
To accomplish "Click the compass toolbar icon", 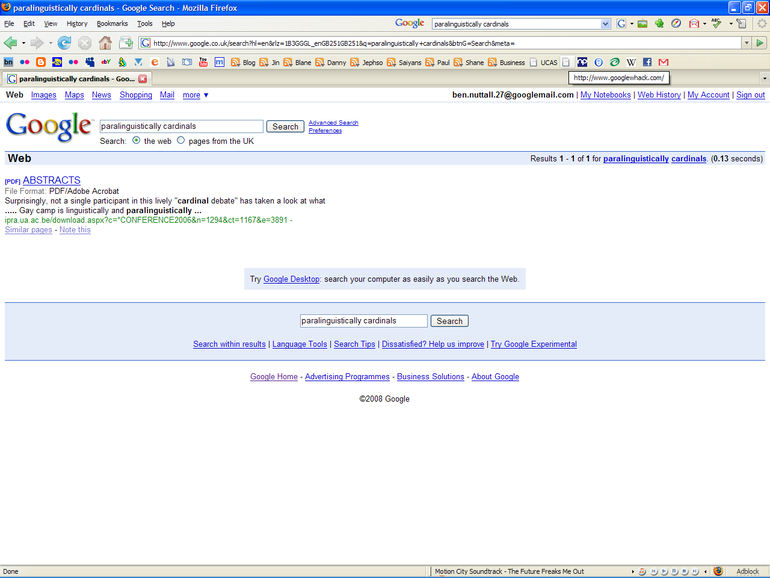I will pyautogui.click(x=676, y=24).
